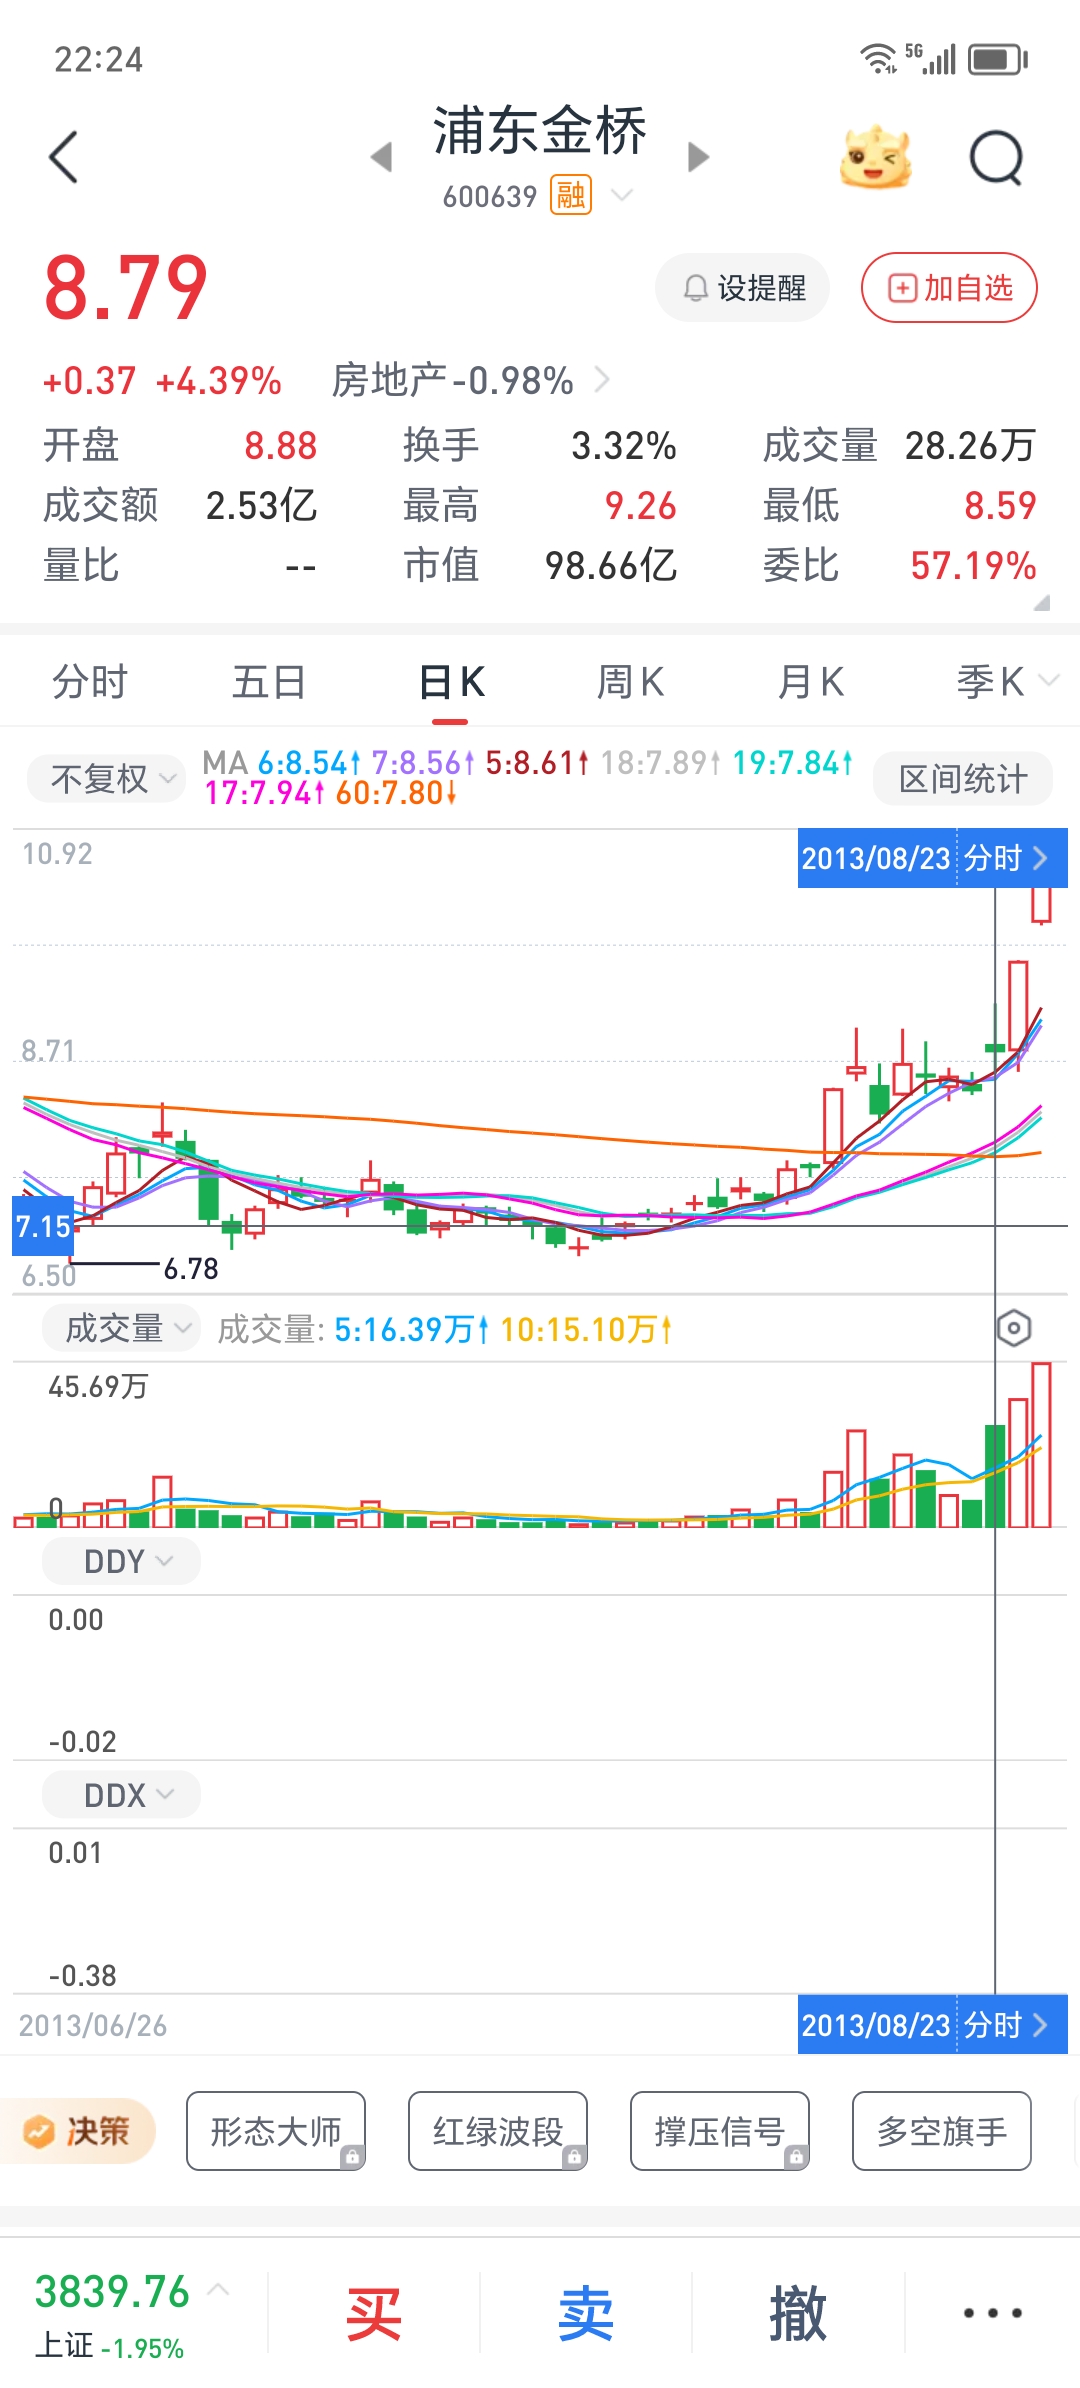This screenshot has height=2388, width=1080.
Task: Tap the 6.78 low price annotation
Action: tap(191, 1269)
